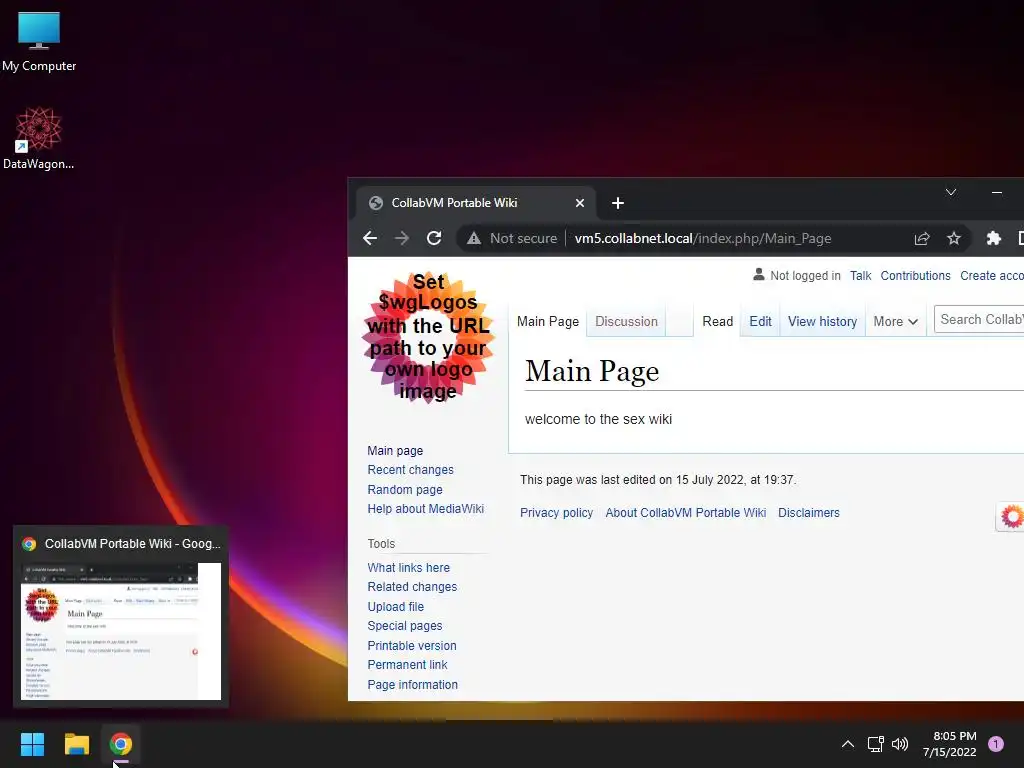The image size is (1024, 768).
Task: Minimize the Chrome window
Action: tap(997, 192)
